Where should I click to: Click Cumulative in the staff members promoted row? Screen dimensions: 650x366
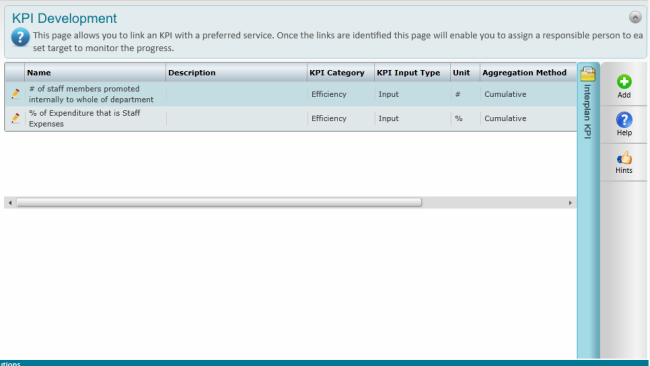point(505,94)
